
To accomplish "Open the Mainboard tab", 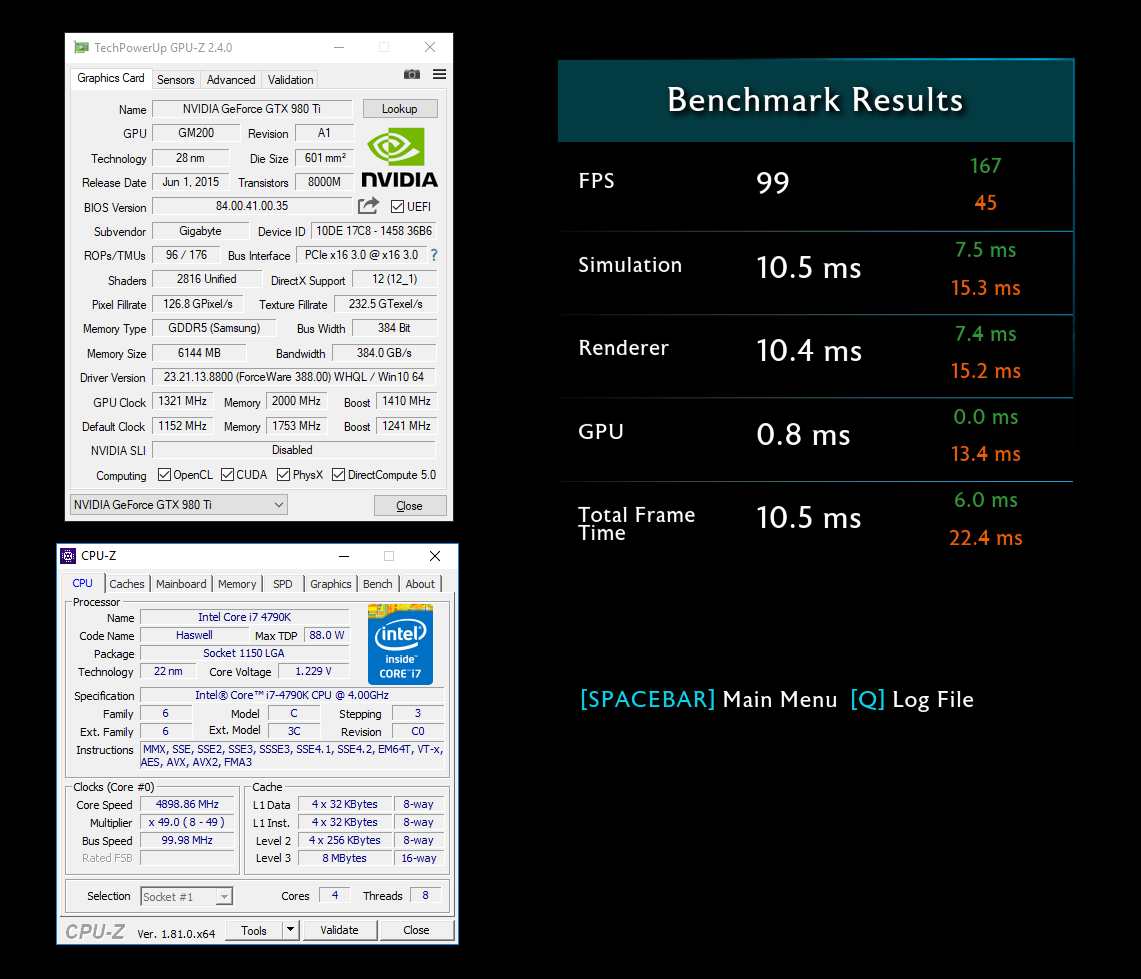I will pos(180,584).
